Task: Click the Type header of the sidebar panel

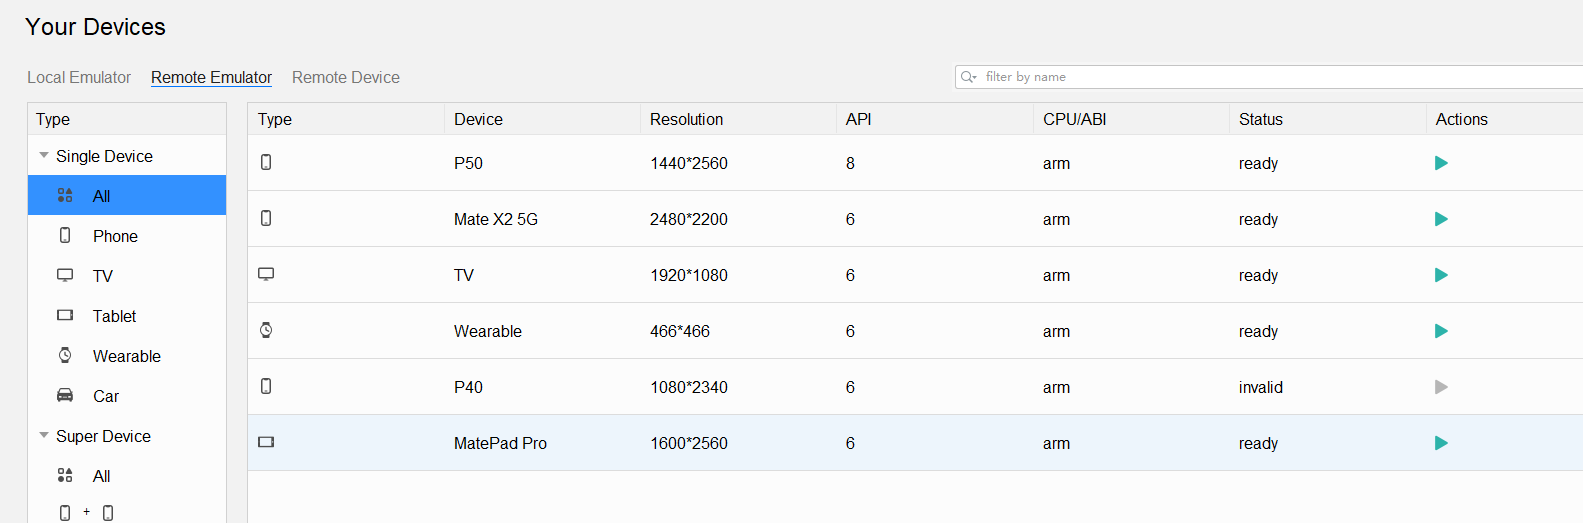Action: coord(53,119)
